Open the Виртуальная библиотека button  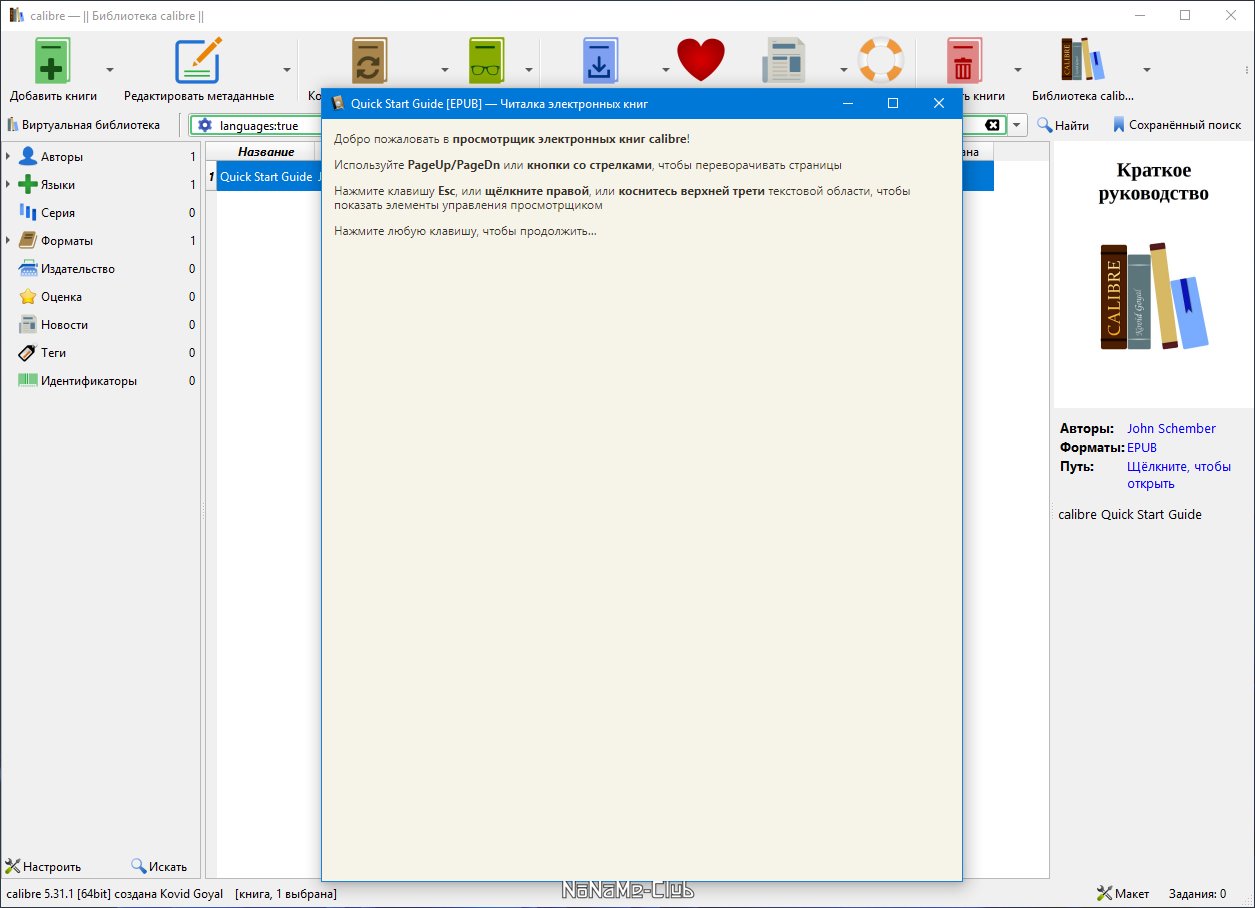(x=83, y=125)
